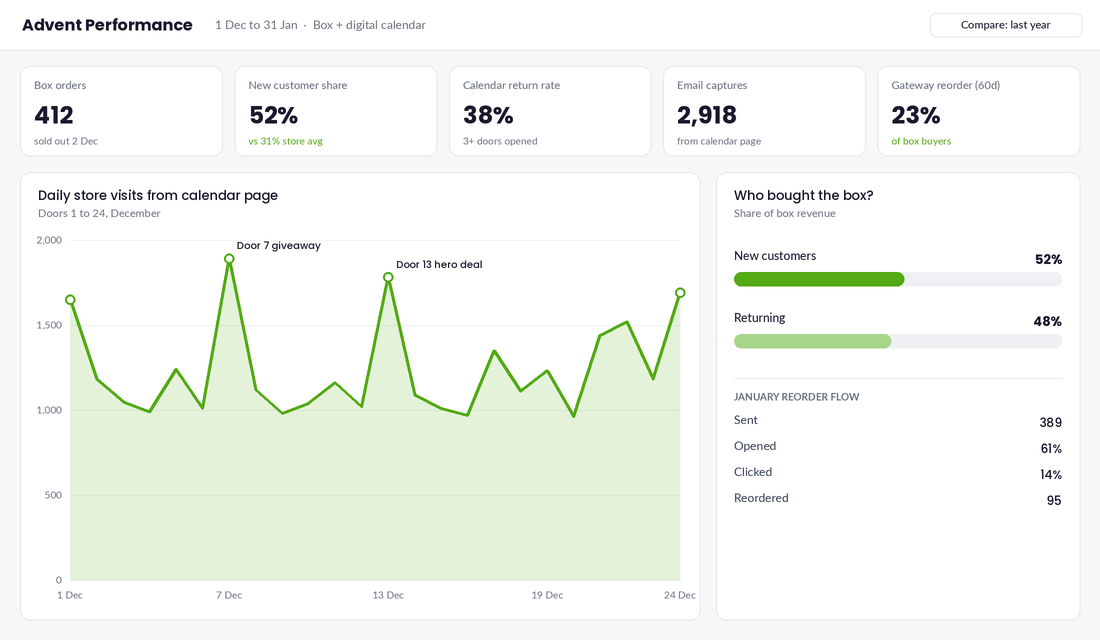The width and height of the screenshot is (1100, 640).
Task: Click the Reordered row label
Action: (761, 498)
